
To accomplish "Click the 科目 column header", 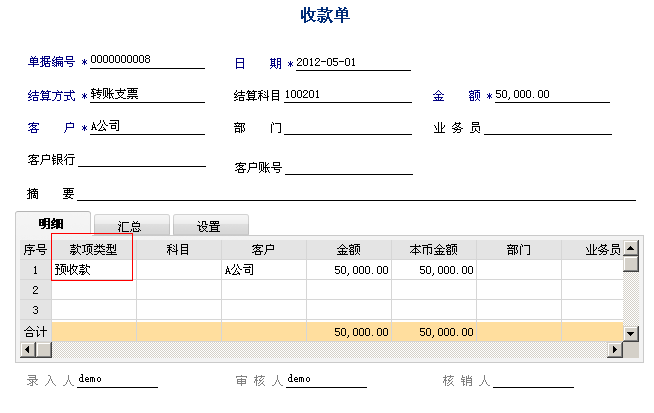I will (x=179, y=249).
